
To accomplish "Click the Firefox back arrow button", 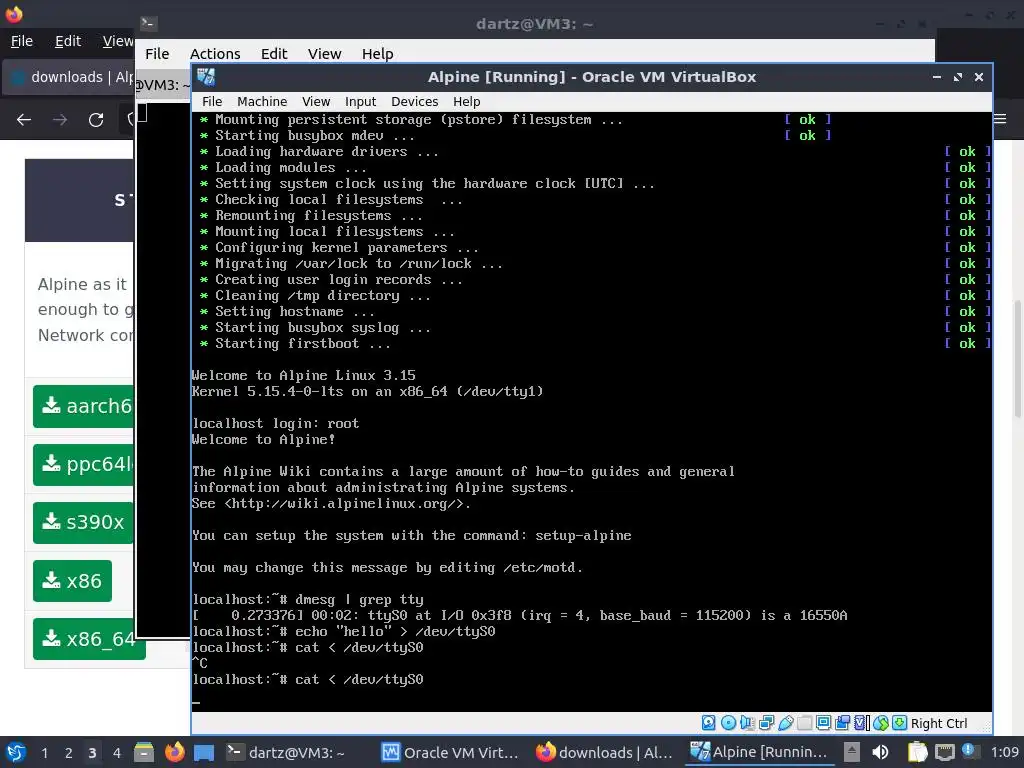I will pos(24,120).
